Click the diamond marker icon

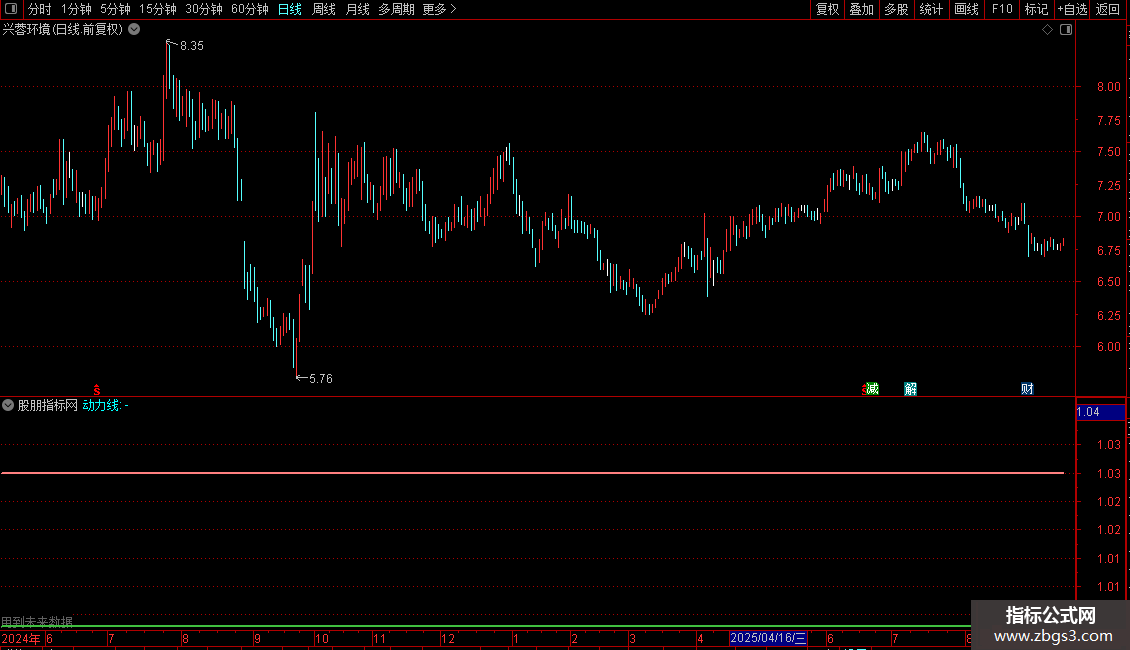(1047, 30)
